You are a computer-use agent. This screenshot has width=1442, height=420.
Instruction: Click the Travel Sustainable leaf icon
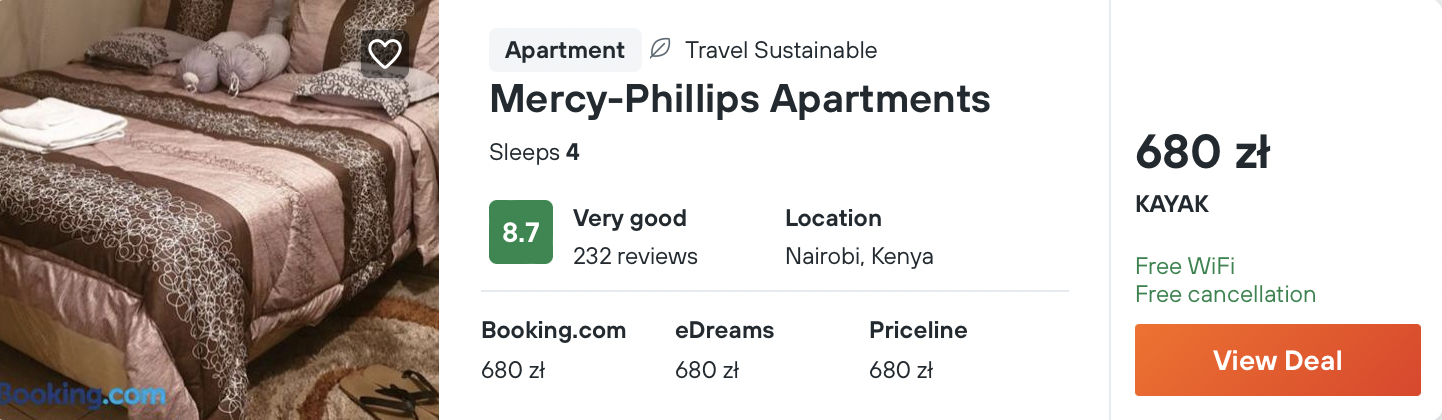tap(660, 49)
